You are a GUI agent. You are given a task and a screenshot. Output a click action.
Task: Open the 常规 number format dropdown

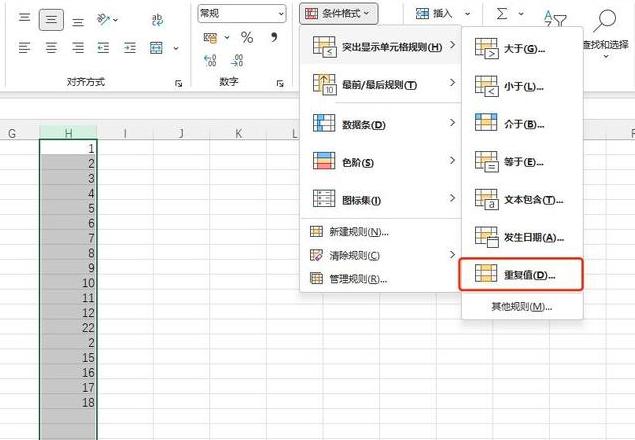242,14
